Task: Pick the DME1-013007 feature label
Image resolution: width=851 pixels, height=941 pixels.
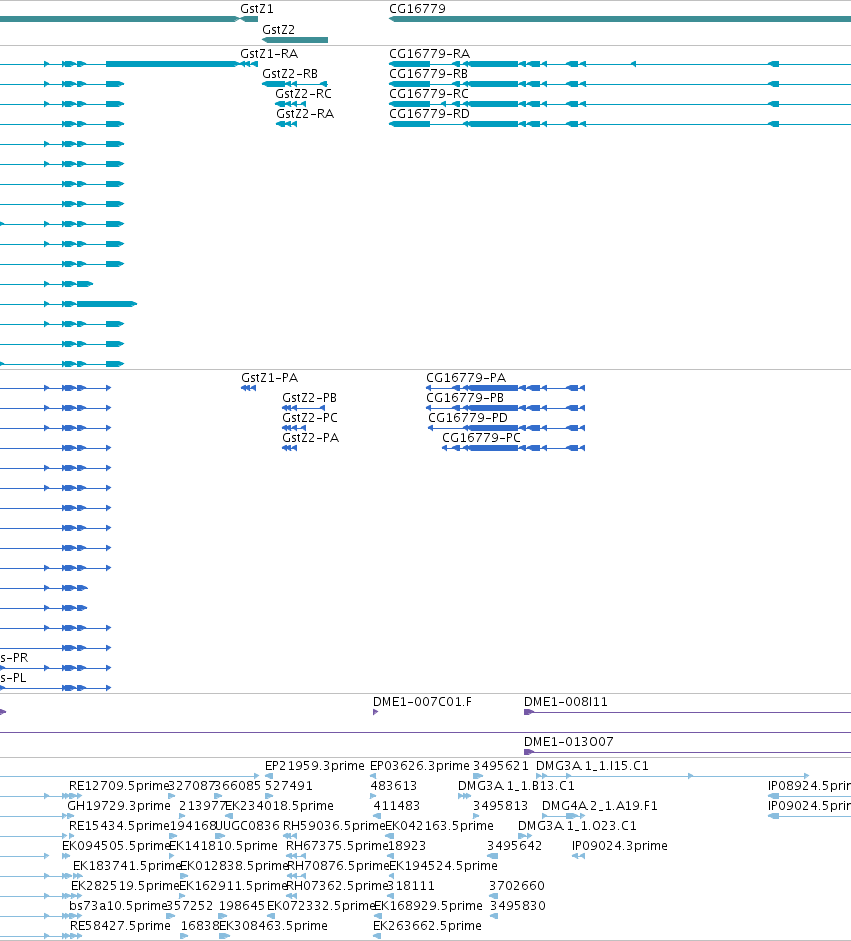Action: [x=568, y=742]
